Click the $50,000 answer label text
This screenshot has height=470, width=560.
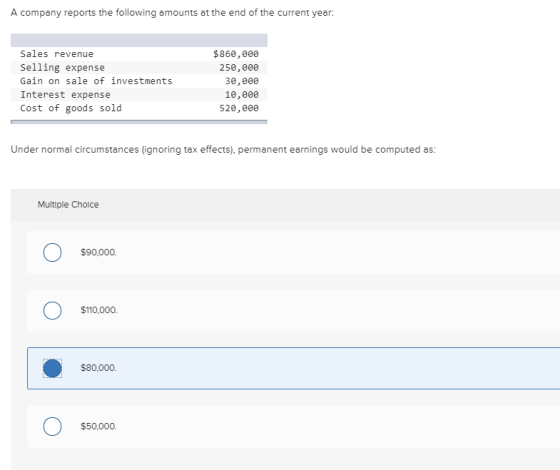coord(99,426)
